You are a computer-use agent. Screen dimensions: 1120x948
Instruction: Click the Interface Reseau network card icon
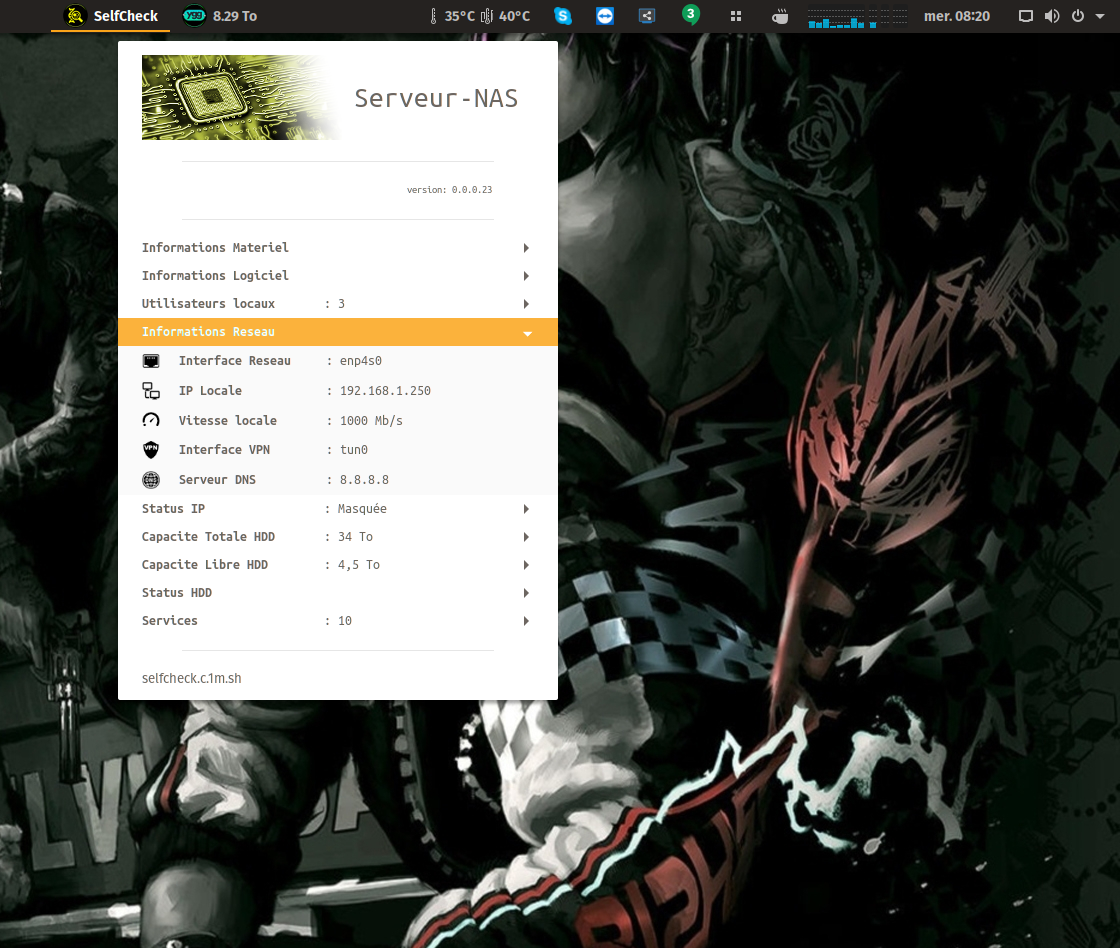point(151,361)
